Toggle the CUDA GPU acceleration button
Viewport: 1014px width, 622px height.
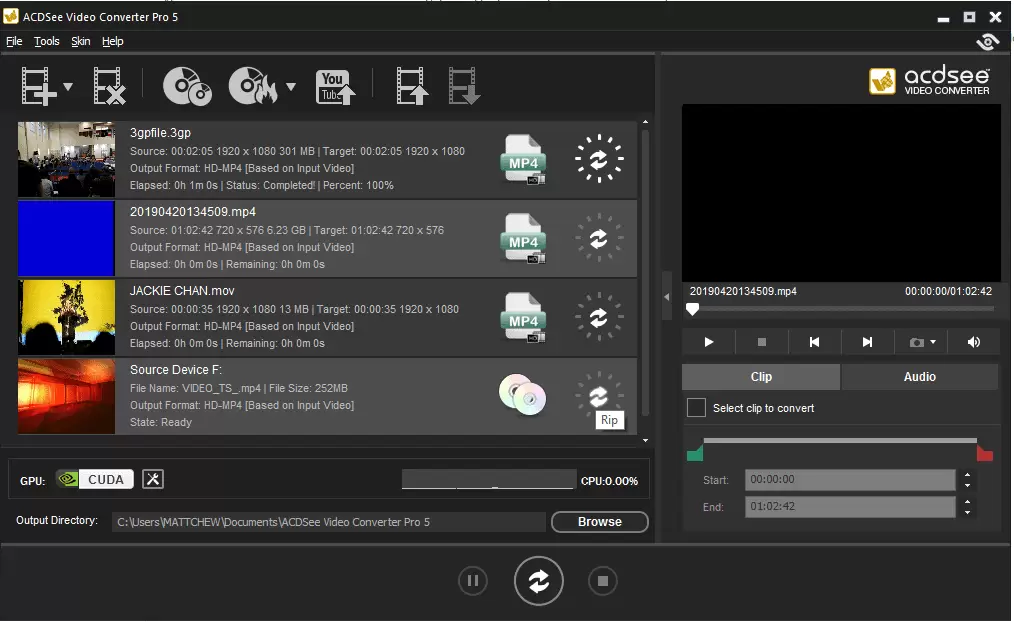(x=94, y=479)
